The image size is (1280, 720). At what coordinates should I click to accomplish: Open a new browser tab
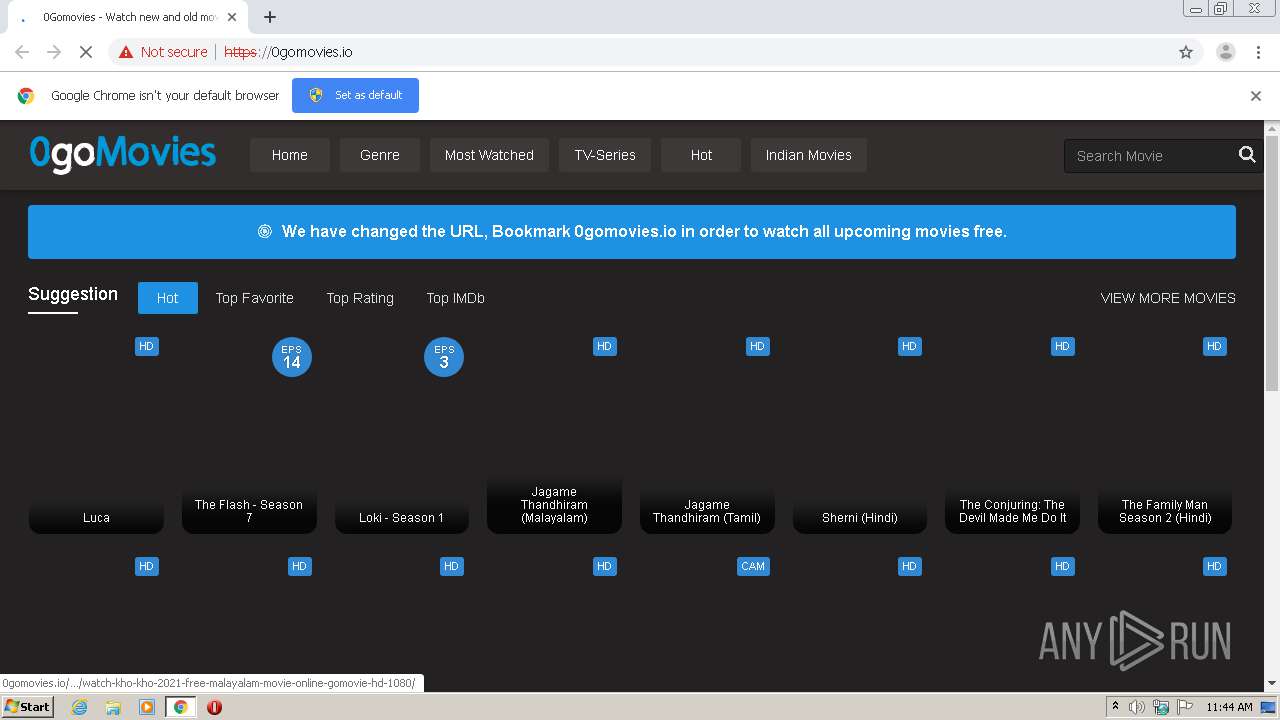click(x=270, y=17)
